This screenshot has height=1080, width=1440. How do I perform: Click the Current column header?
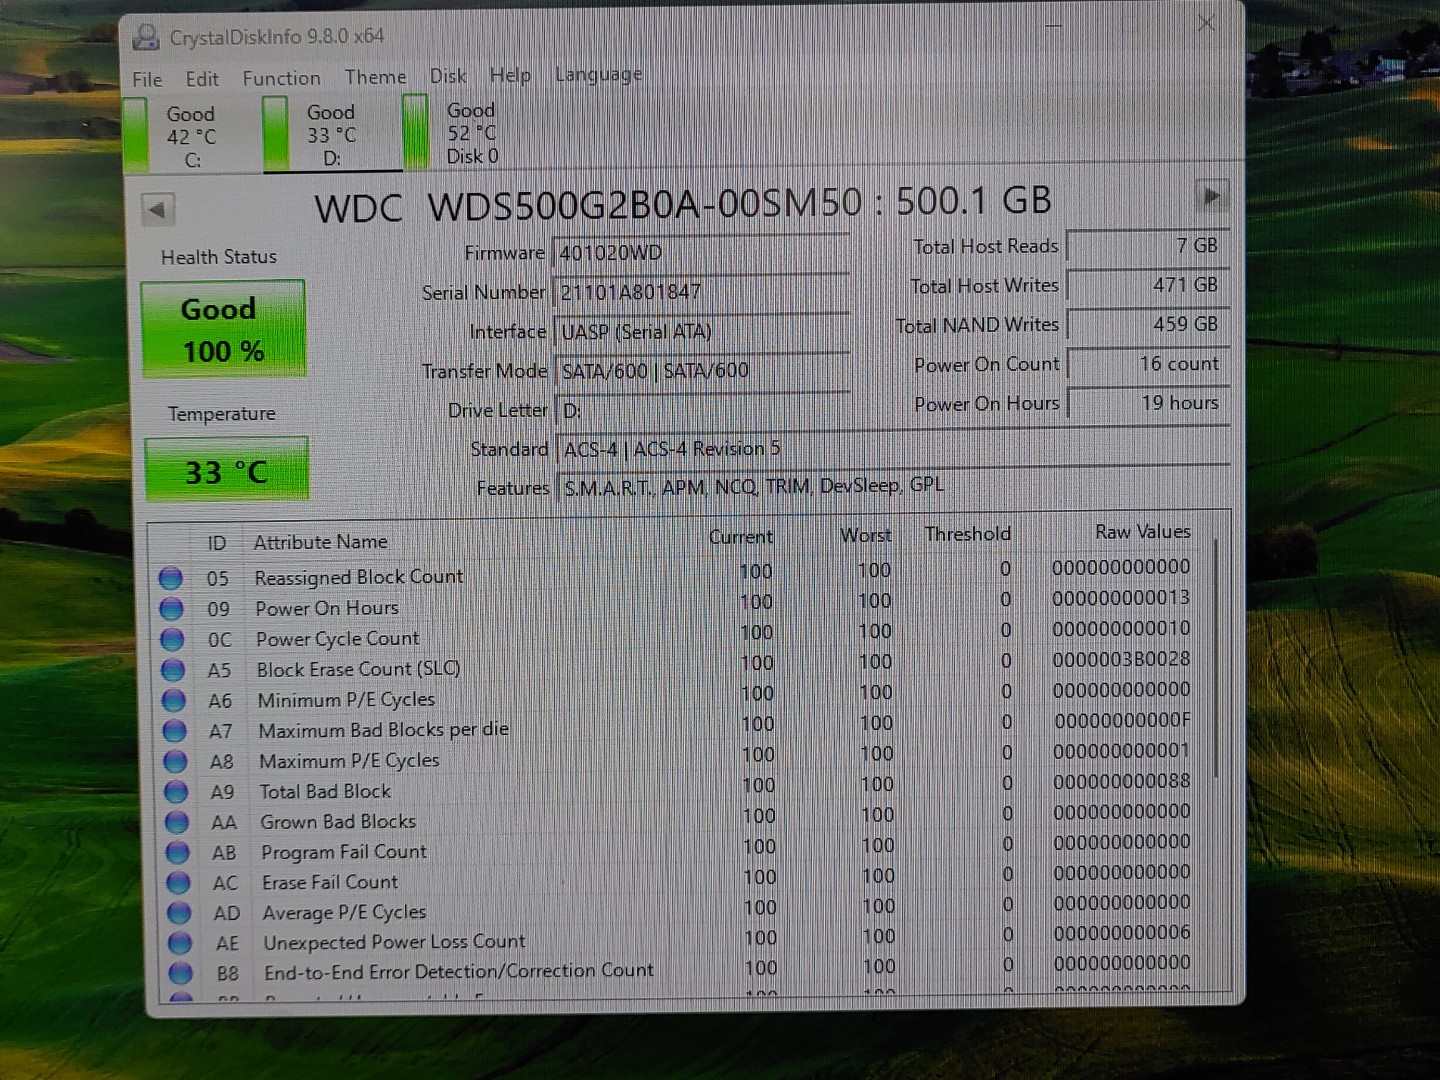[741, 537]
